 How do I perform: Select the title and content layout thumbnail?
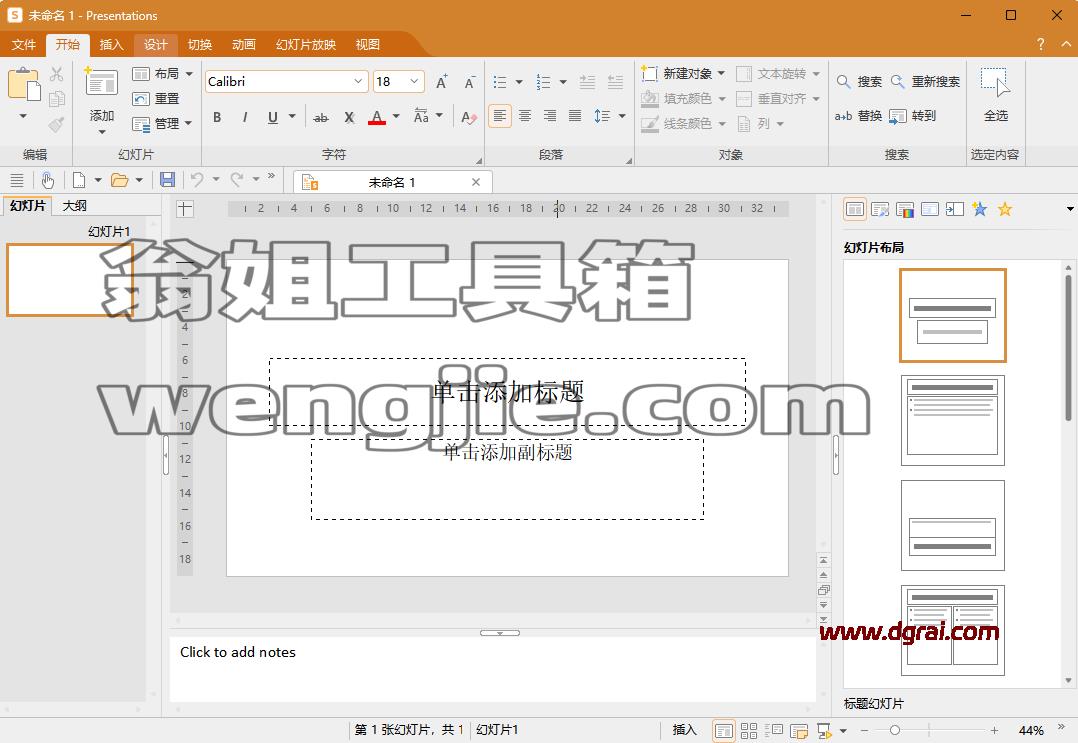952,420
